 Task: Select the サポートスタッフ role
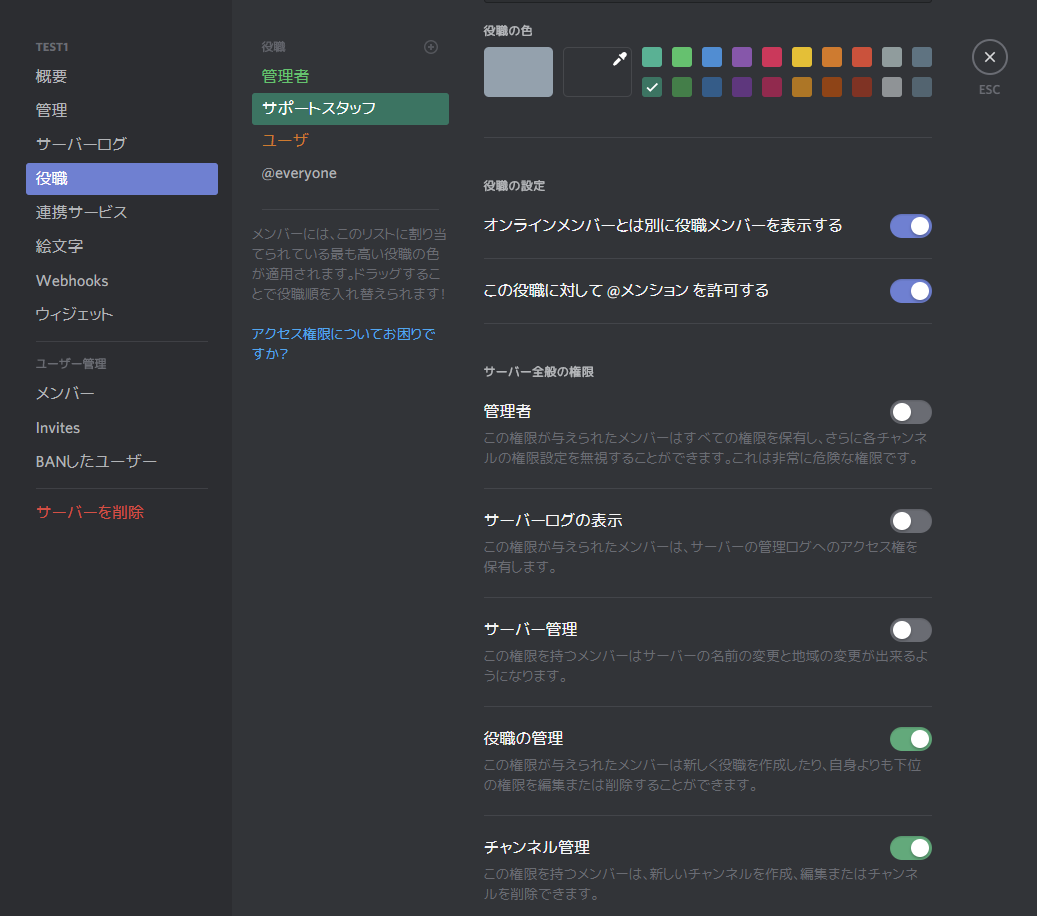pos(351,109)
